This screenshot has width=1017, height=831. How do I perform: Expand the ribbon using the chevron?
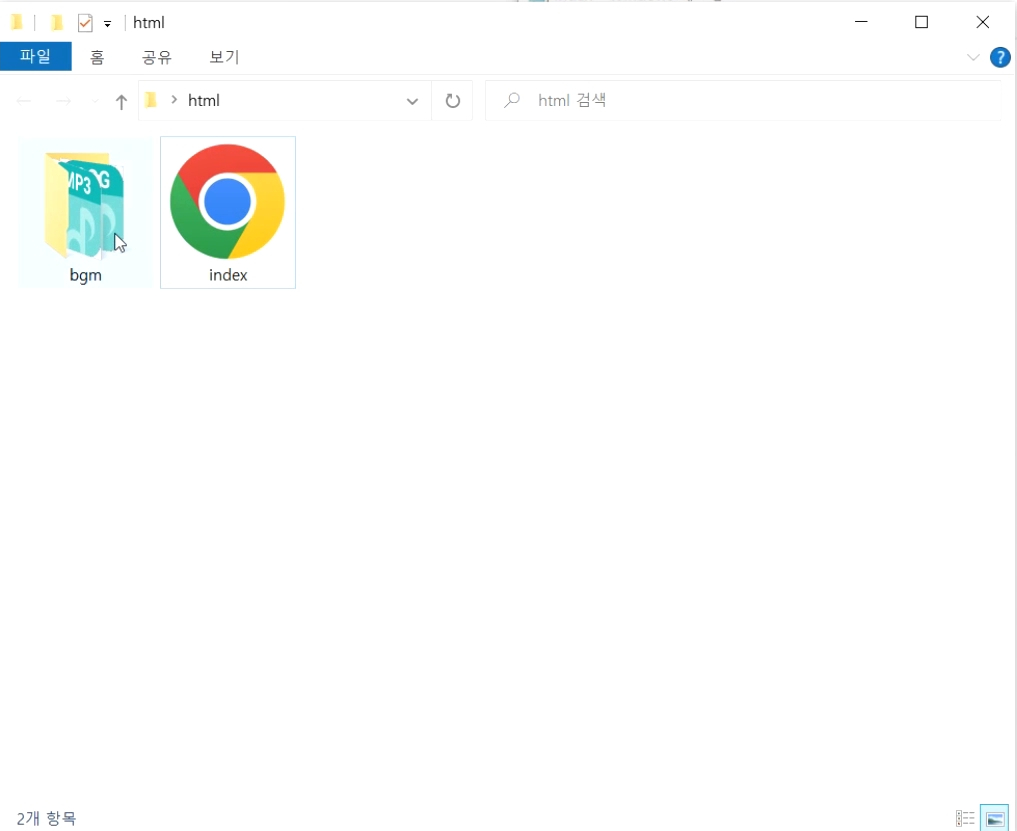(973, 58)
